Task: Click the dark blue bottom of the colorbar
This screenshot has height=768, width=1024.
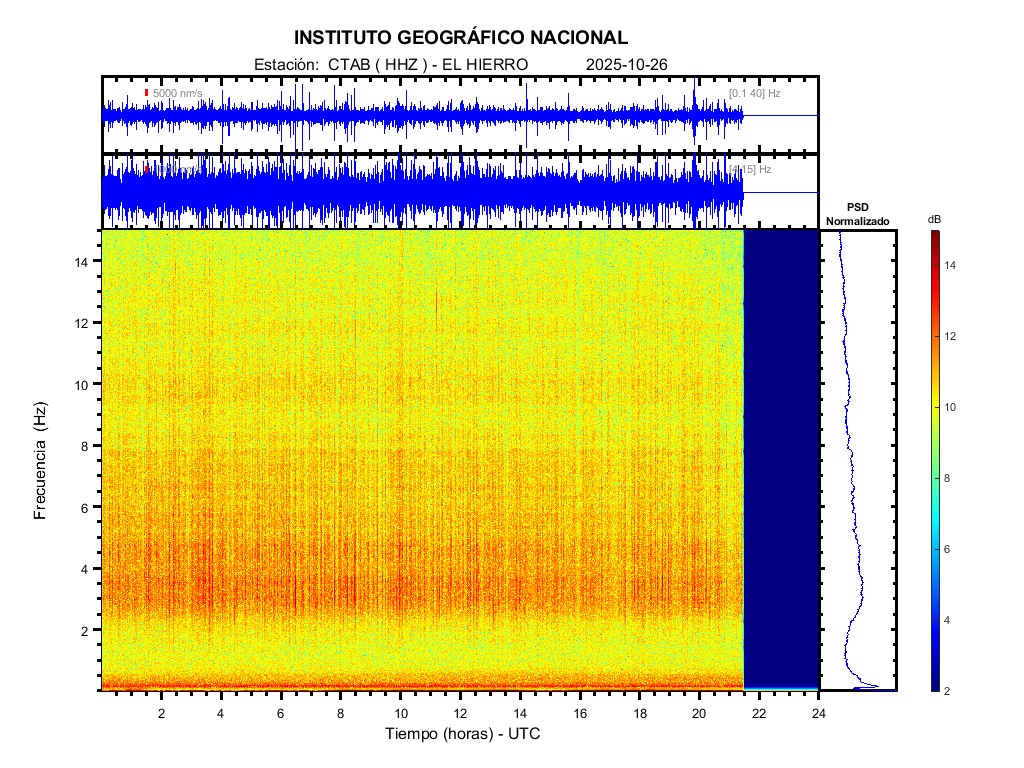Action: coord(934,685)
